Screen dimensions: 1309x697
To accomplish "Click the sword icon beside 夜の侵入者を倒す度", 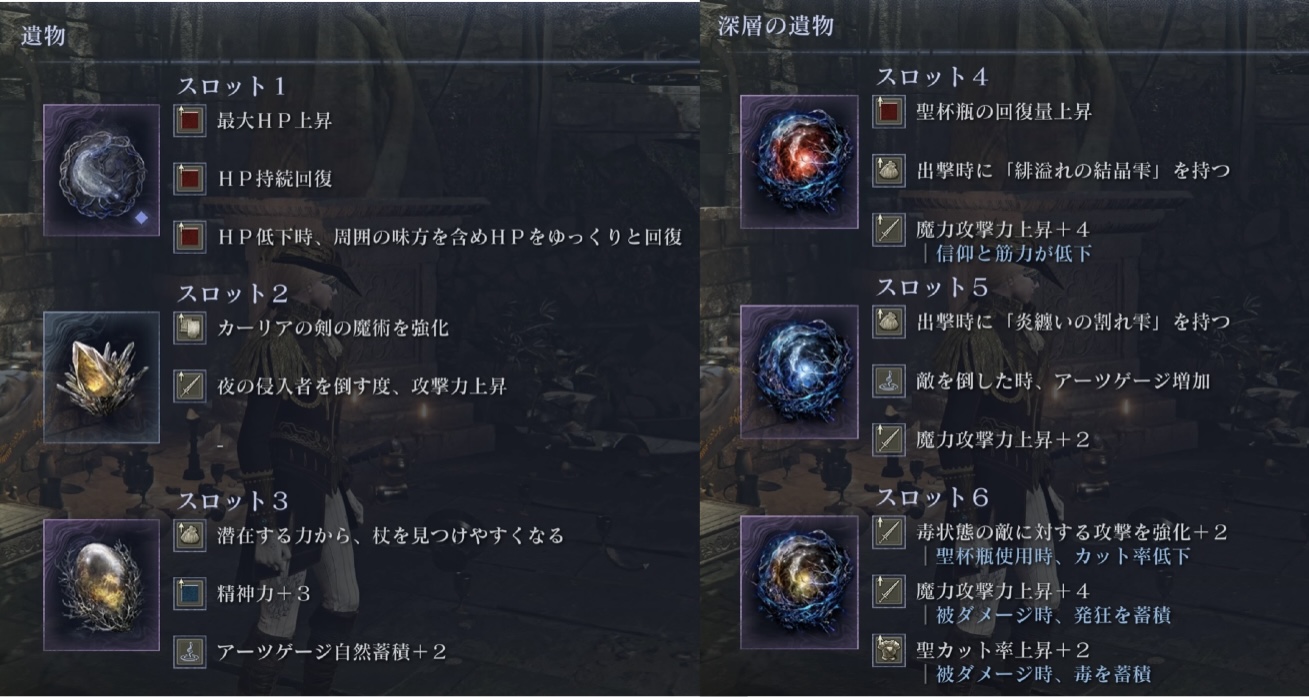I will (x=190, y=386).
